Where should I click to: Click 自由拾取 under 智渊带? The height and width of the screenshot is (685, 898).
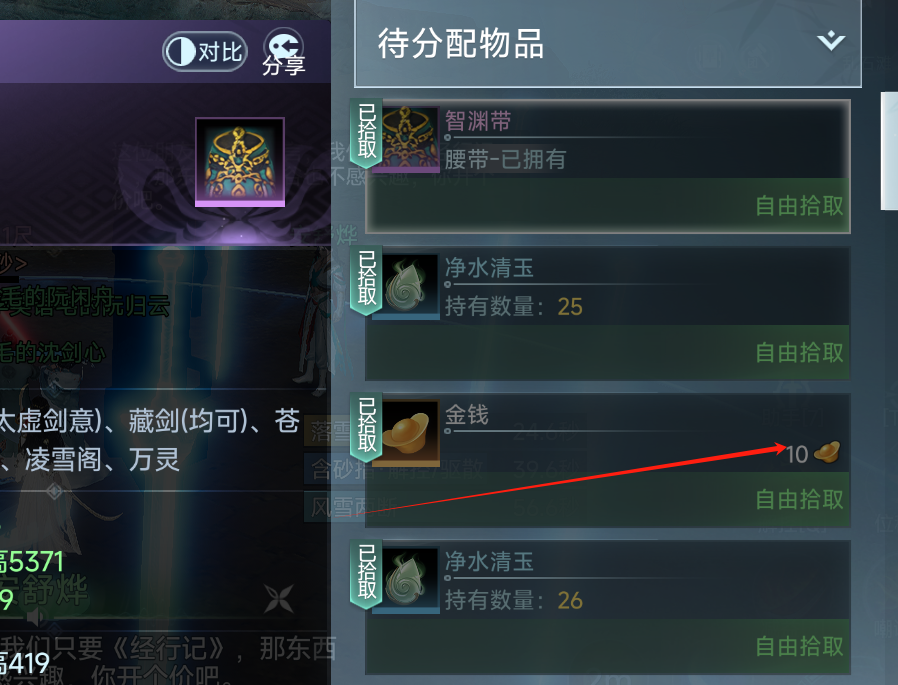pyautogui.click(x=799, y=206)
